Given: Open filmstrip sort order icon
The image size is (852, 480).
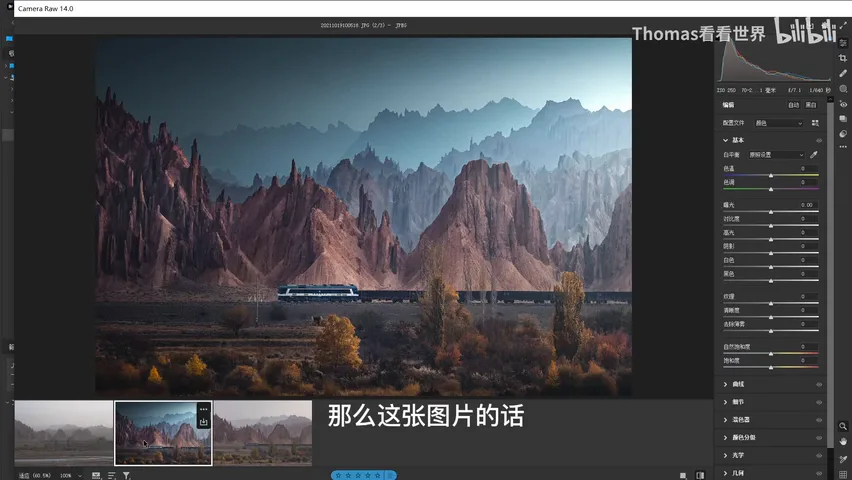Looking at the screenshot, I should [111, 476].
